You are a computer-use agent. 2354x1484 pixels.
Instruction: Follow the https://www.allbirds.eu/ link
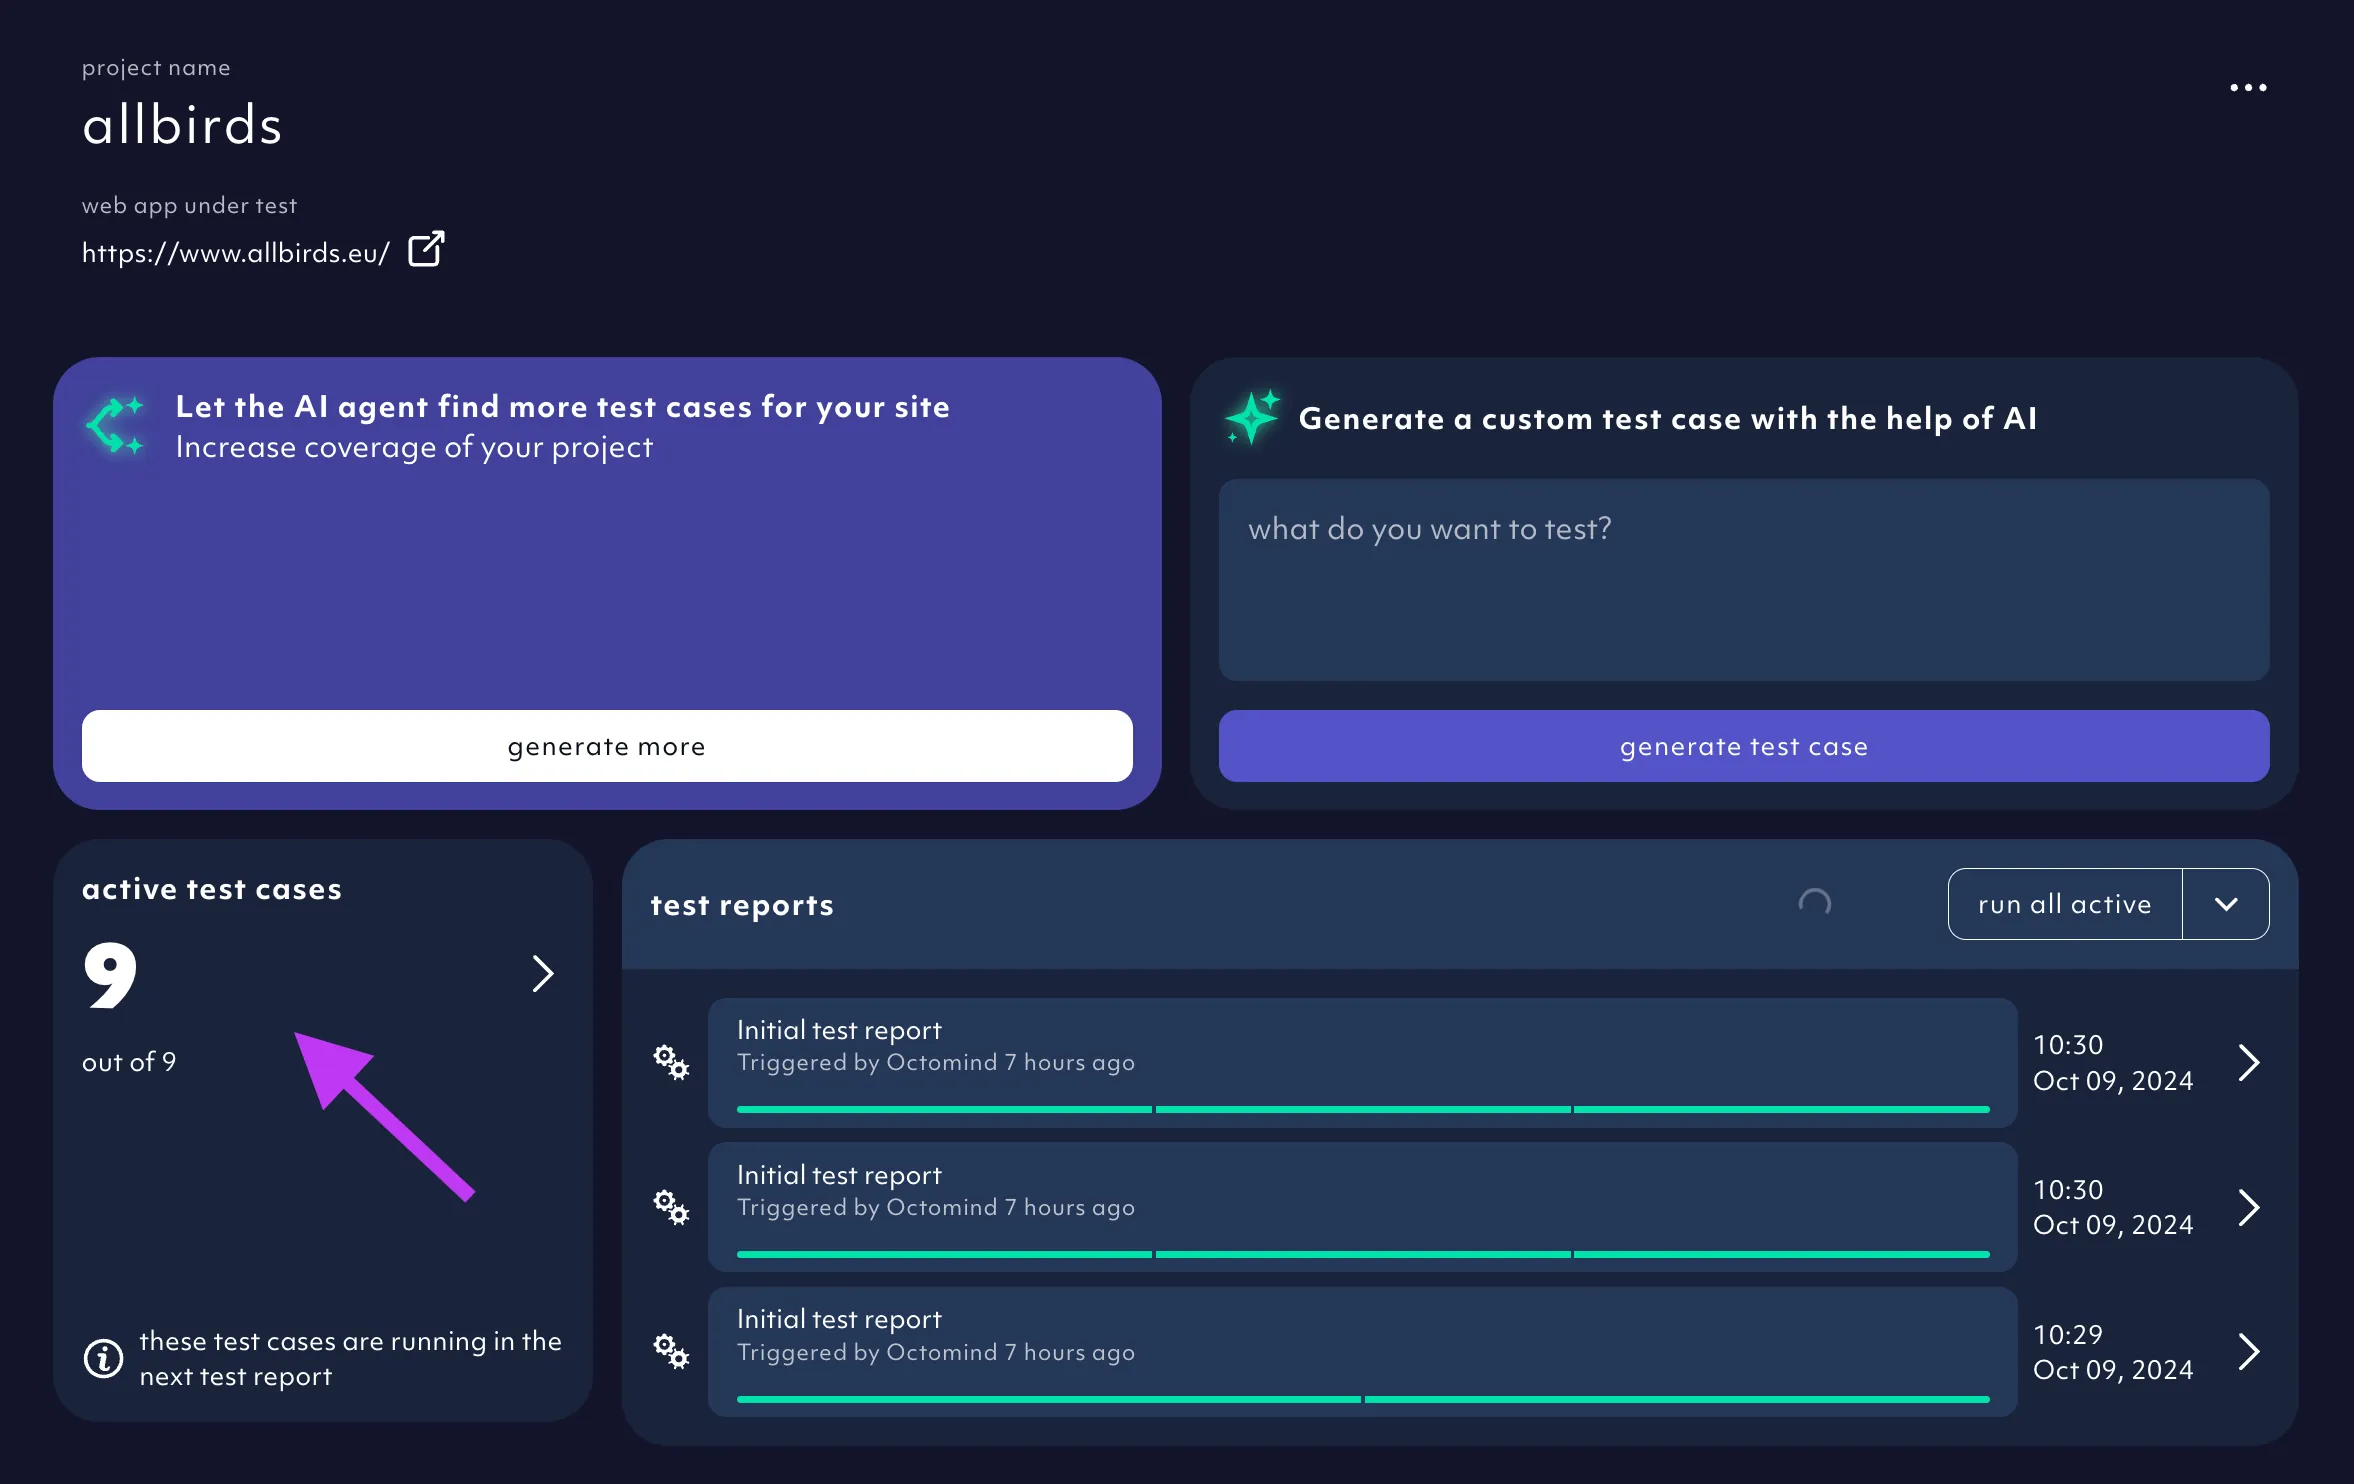pyautogui.click(x=236, y=252)
